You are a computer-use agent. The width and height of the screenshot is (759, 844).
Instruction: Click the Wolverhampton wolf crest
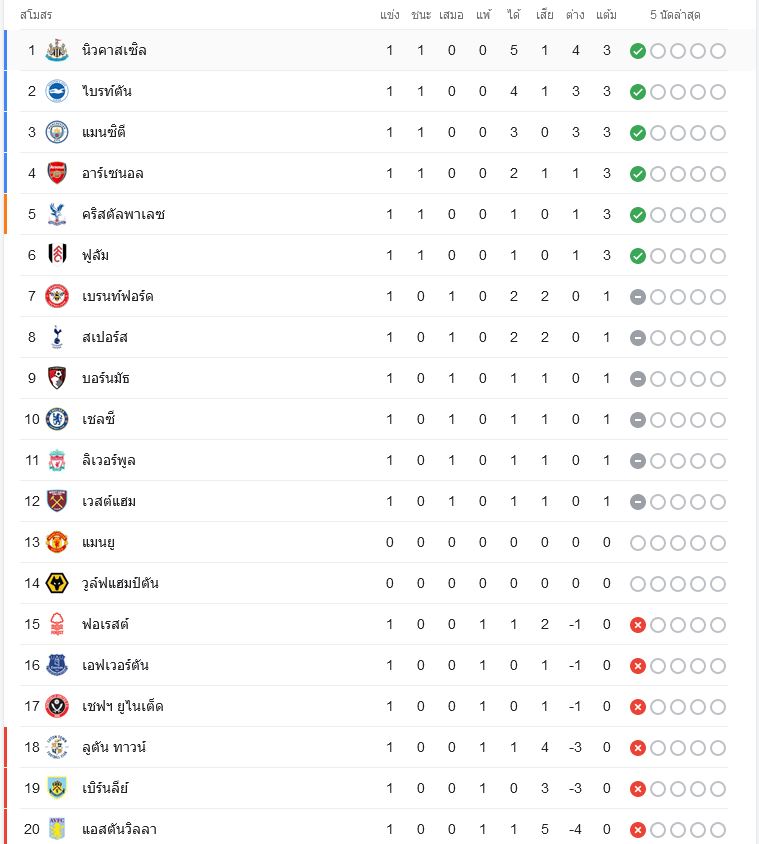pos(57,583)
